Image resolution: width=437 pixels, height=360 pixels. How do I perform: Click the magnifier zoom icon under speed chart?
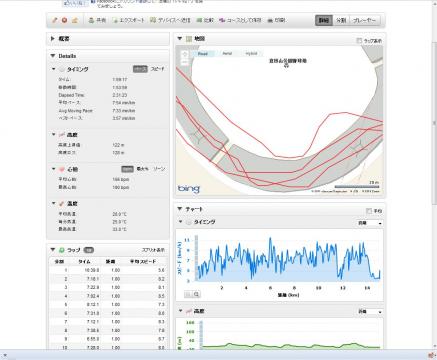coord(197,294)
